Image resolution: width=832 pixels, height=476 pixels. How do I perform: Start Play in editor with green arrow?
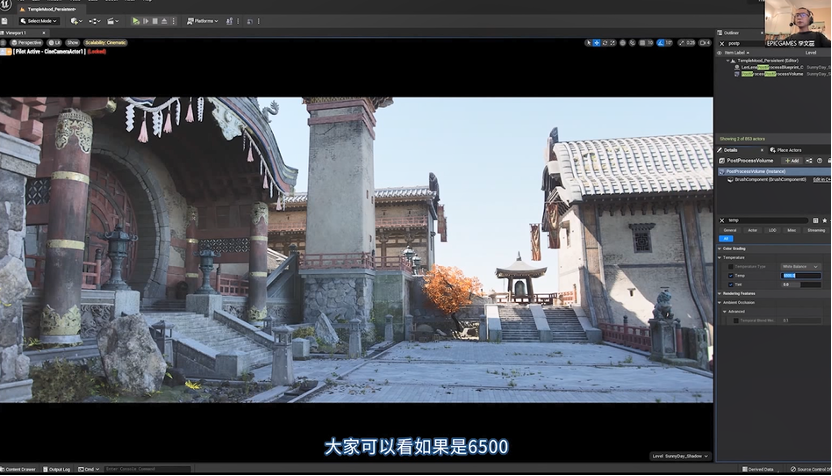pyautogui.click(x=136, y=21)
